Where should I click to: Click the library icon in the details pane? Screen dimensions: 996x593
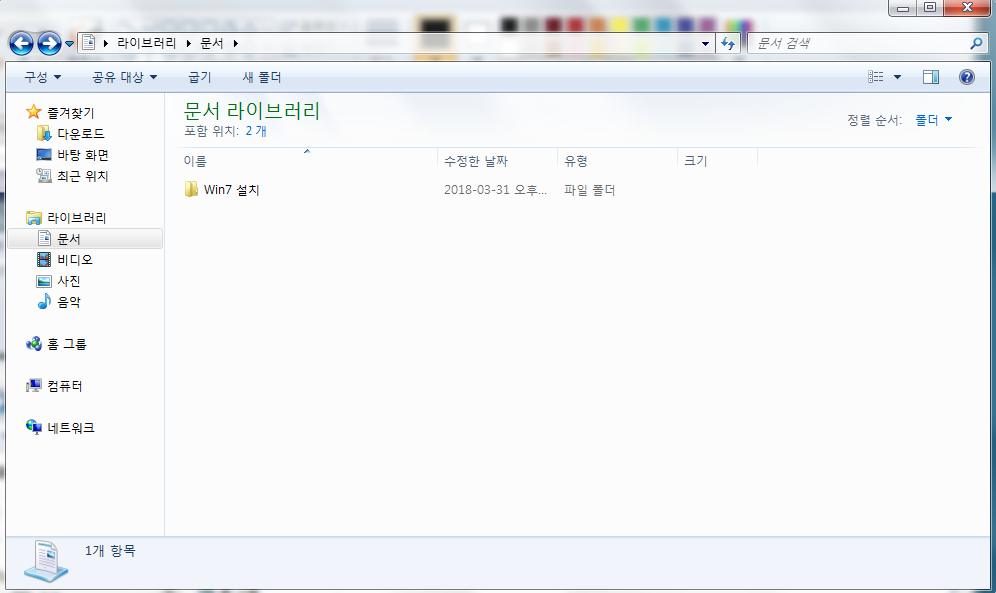[46, 562]
